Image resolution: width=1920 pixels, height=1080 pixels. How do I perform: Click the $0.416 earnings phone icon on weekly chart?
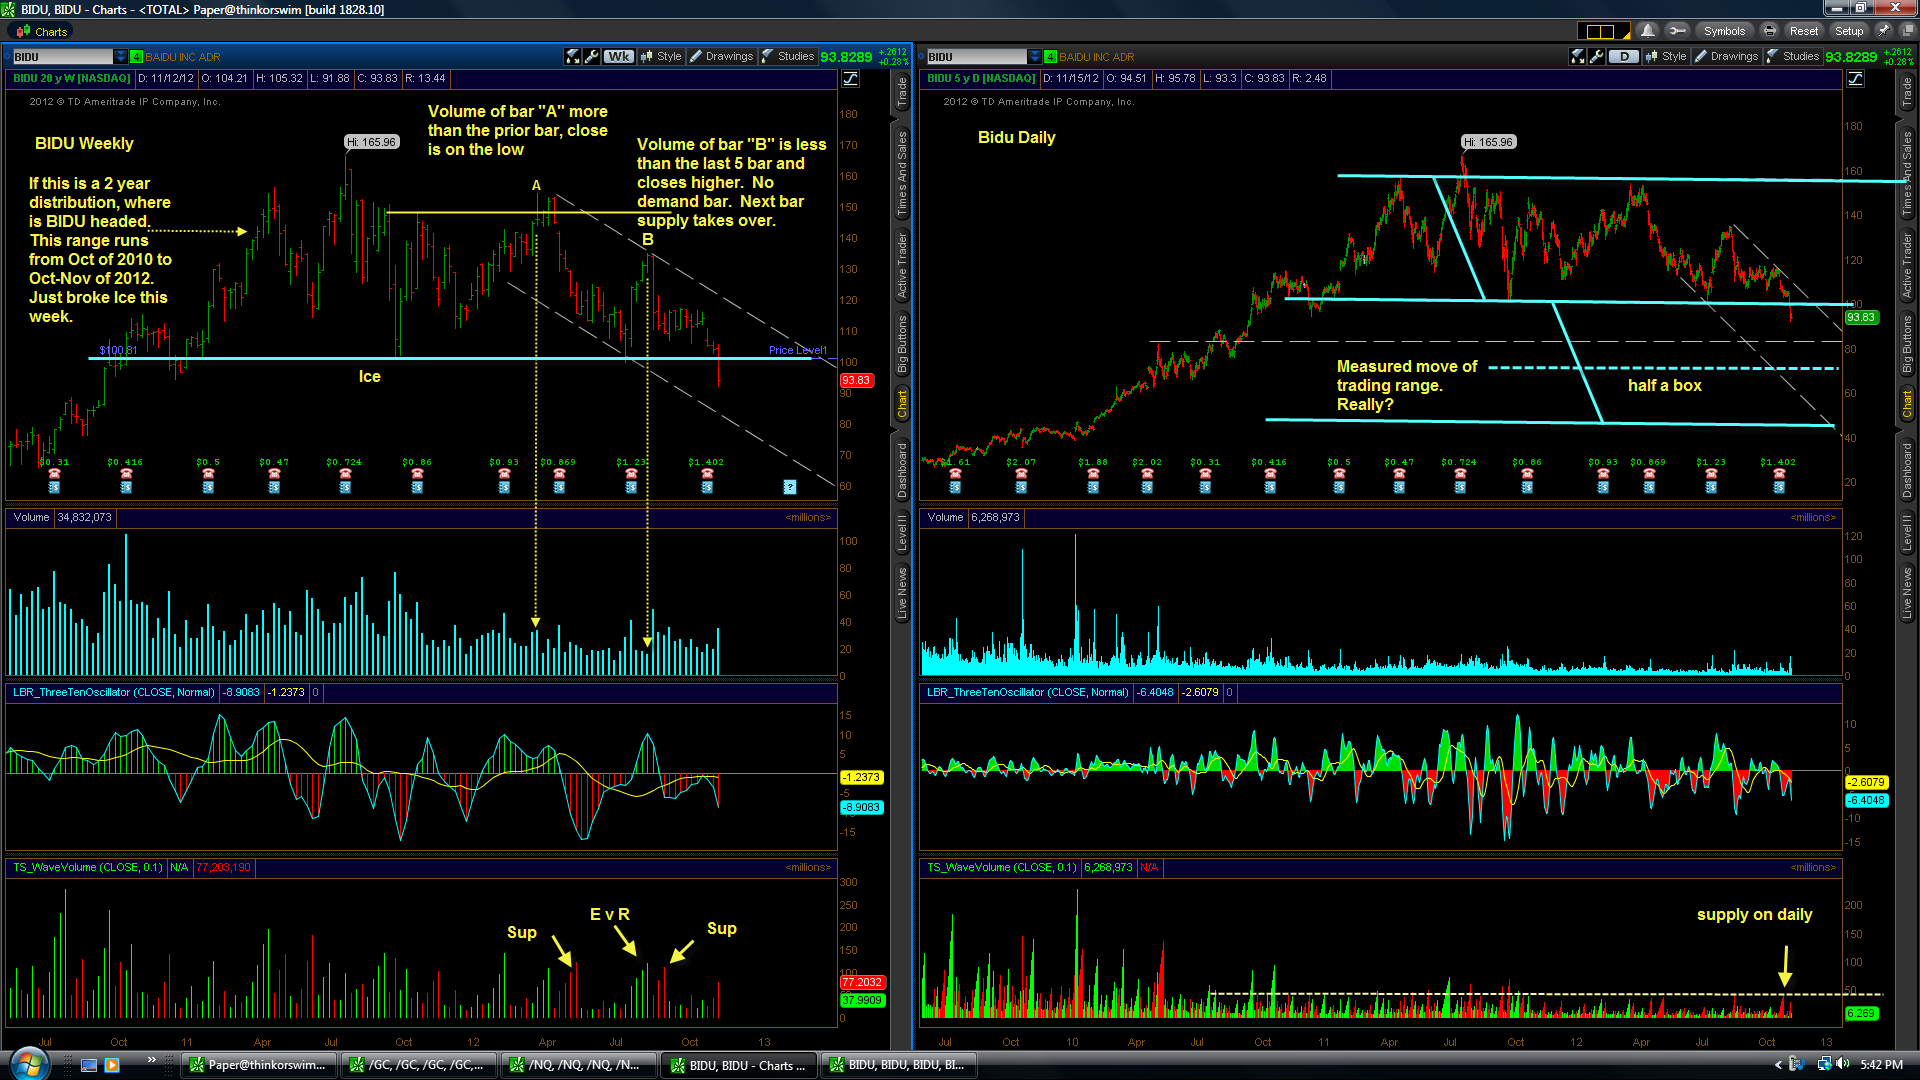click(126, 474)
